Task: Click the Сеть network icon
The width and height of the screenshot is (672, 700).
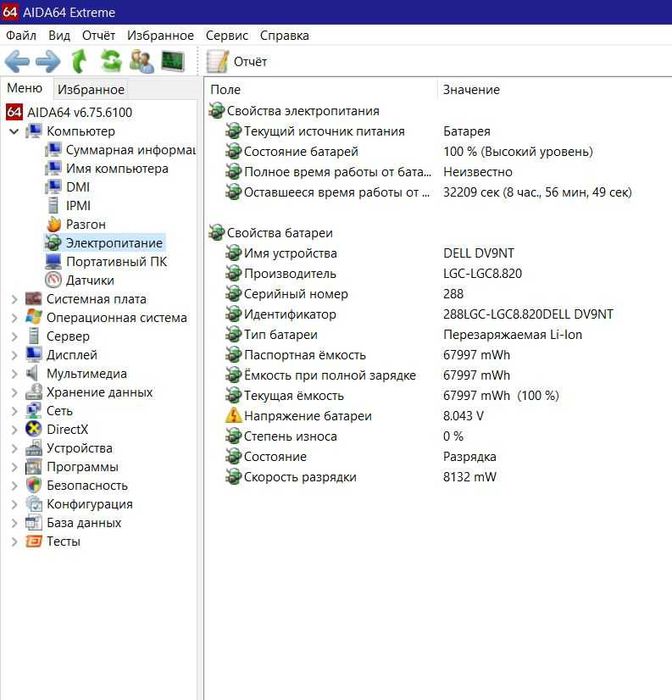Action: coord(34,410)
